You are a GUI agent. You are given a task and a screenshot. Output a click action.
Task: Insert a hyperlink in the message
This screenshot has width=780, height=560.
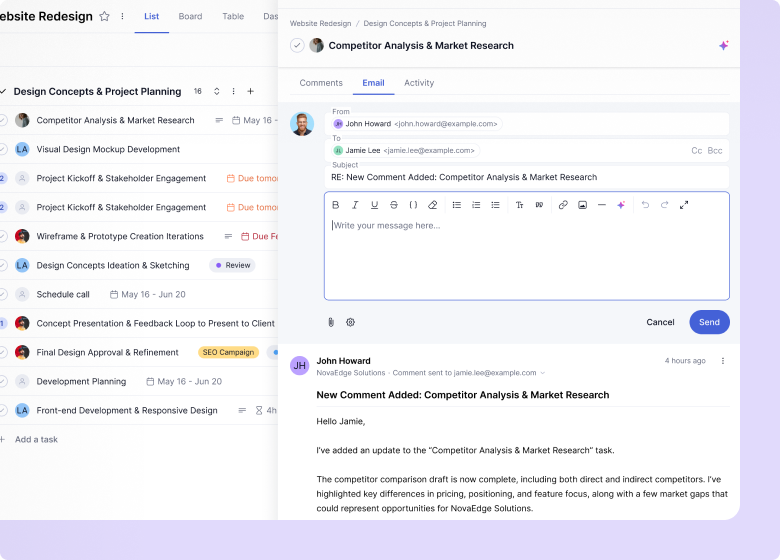(563, 205)
